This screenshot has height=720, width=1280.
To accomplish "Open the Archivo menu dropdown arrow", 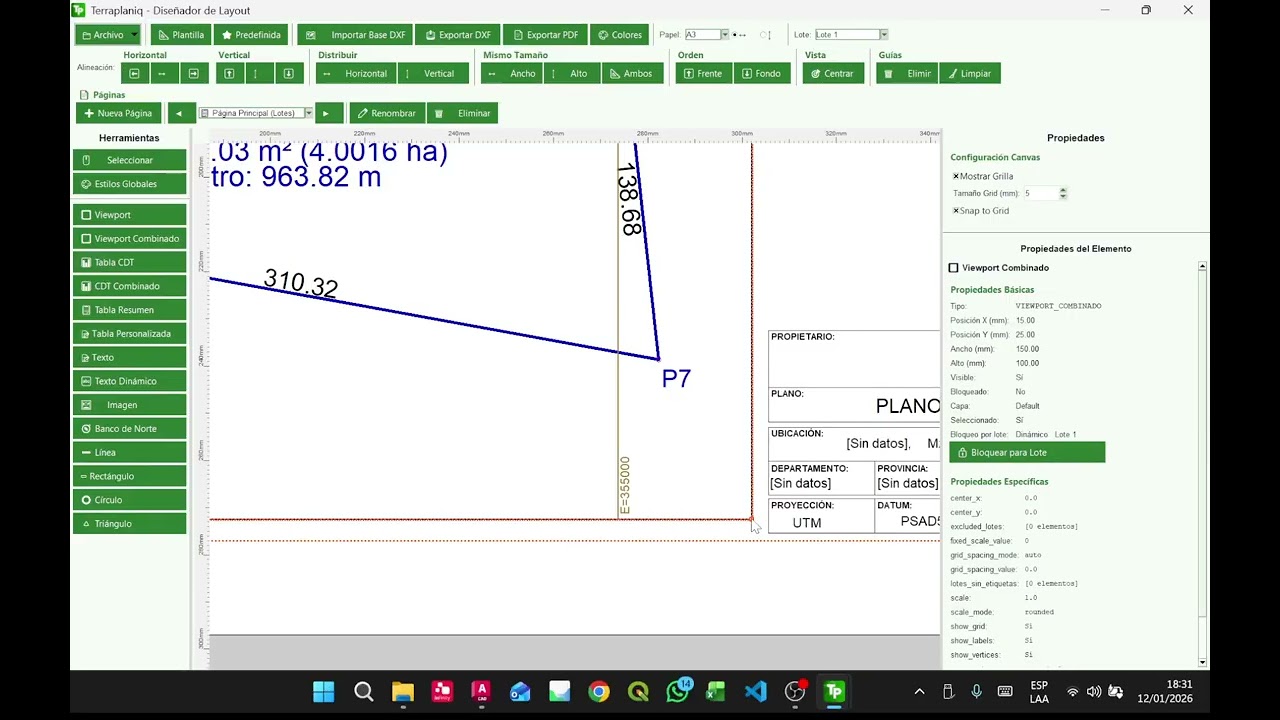I will [x=134, y=35].
